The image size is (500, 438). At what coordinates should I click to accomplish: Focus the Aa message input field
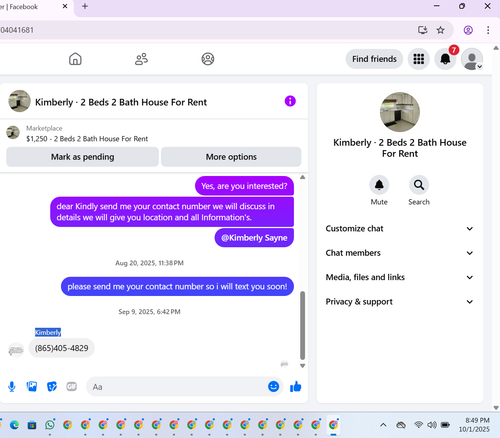(177, 387)
